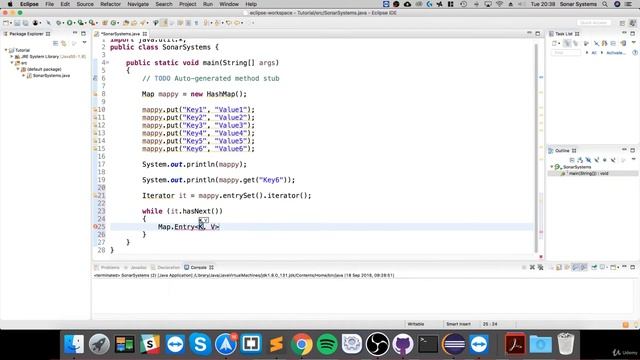Viewport: 640px width, 360px height.
Task: Click the Save toolbar icon
Action: pyautogui.click(x=17, y=23)
